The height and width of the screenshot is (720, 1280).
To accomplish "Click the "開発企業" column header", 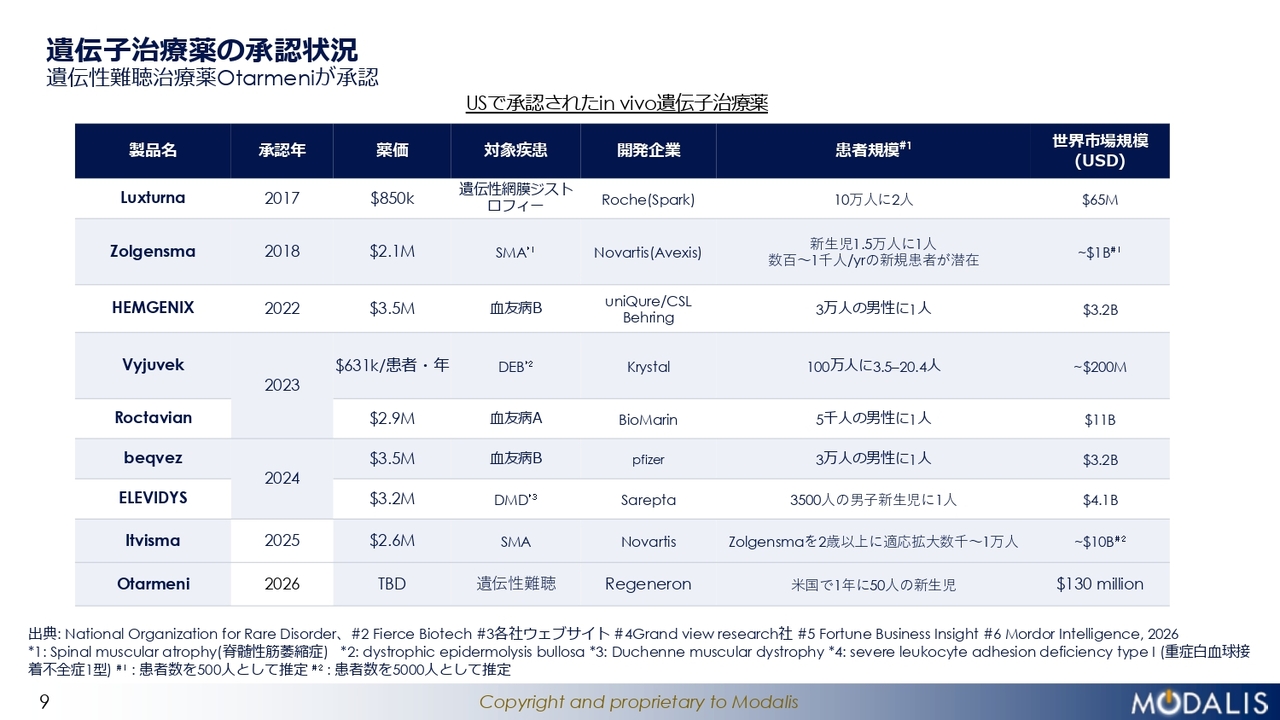I will click(648, 150).
